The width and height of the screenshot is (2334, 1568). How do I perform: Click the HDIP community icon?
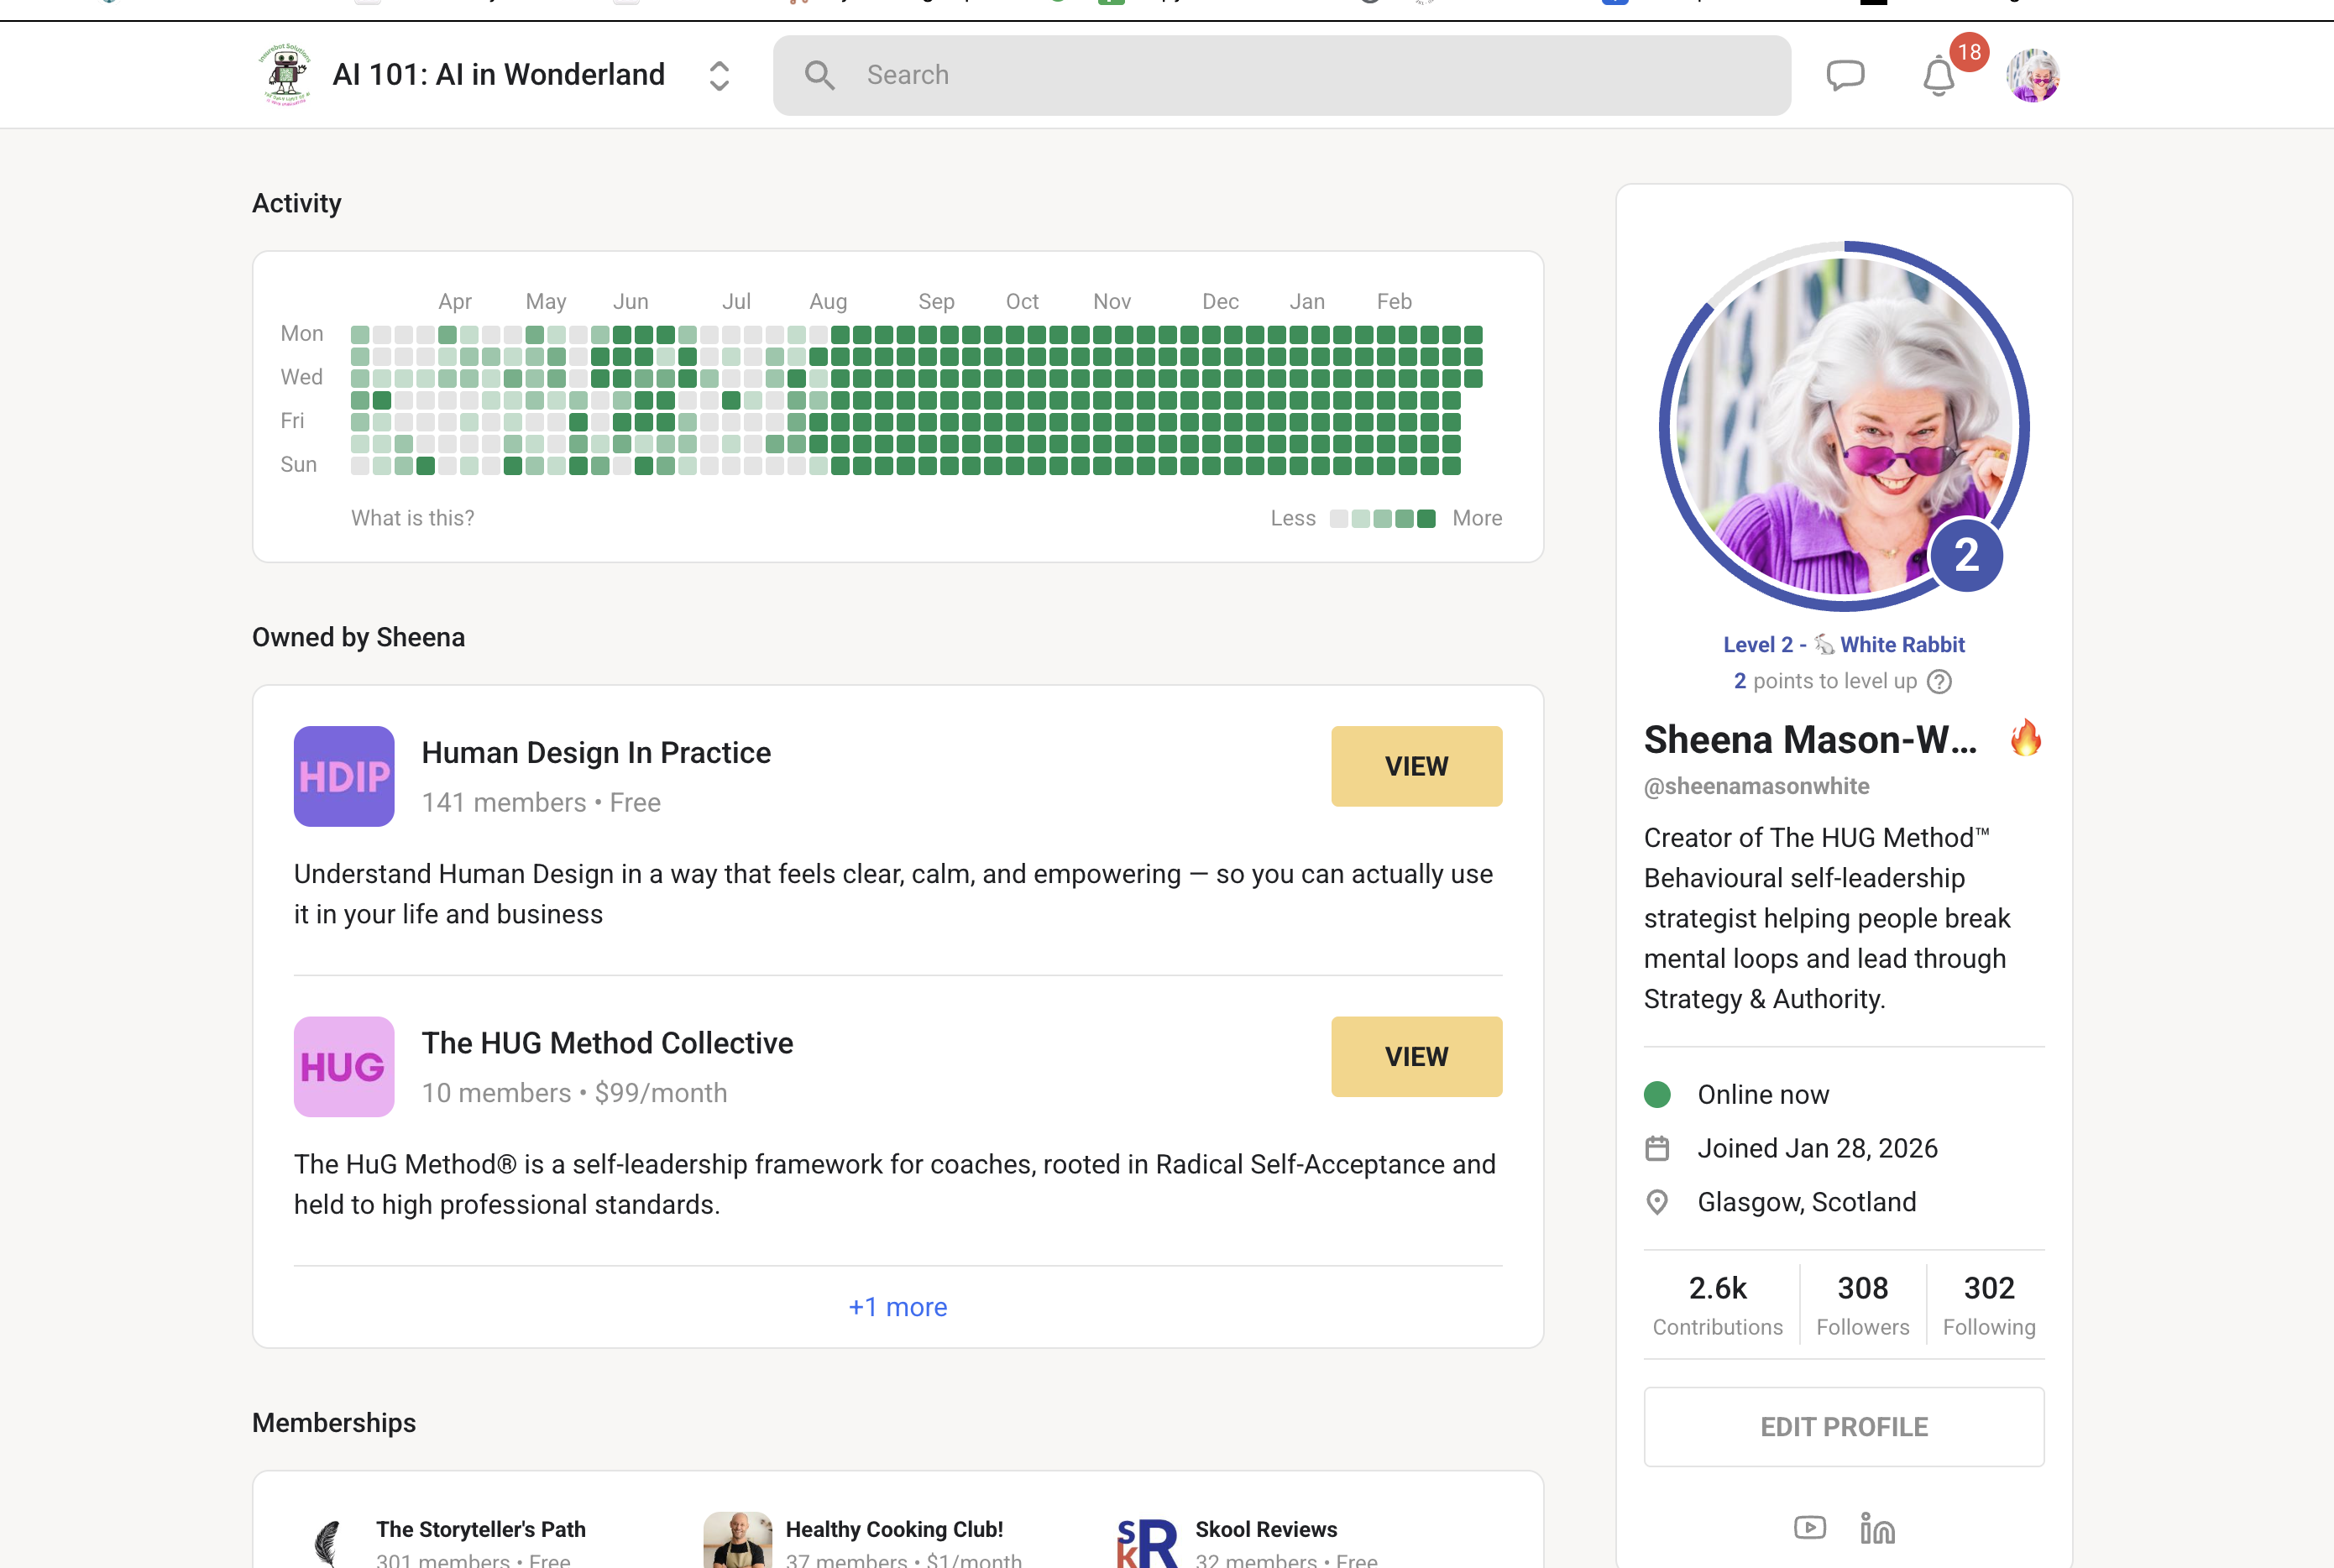click(x=344, y=776)
